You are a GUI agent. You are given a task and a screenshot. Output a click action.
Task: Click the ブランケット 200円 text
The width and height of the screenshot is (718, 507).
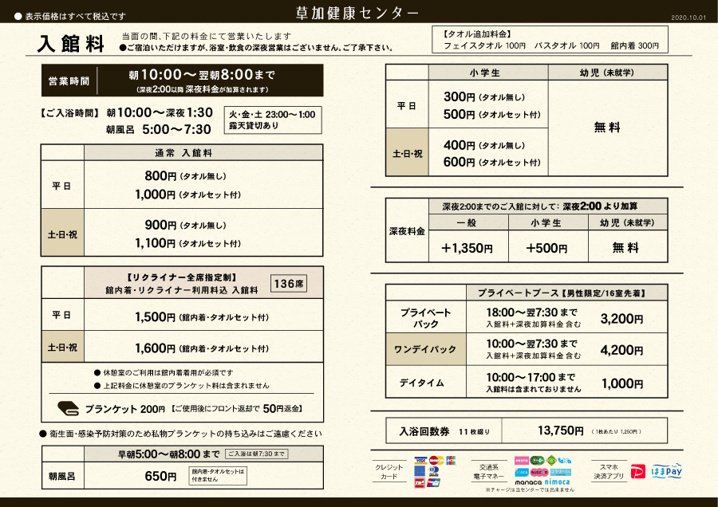pyautogui.click(x=125, y=409)
